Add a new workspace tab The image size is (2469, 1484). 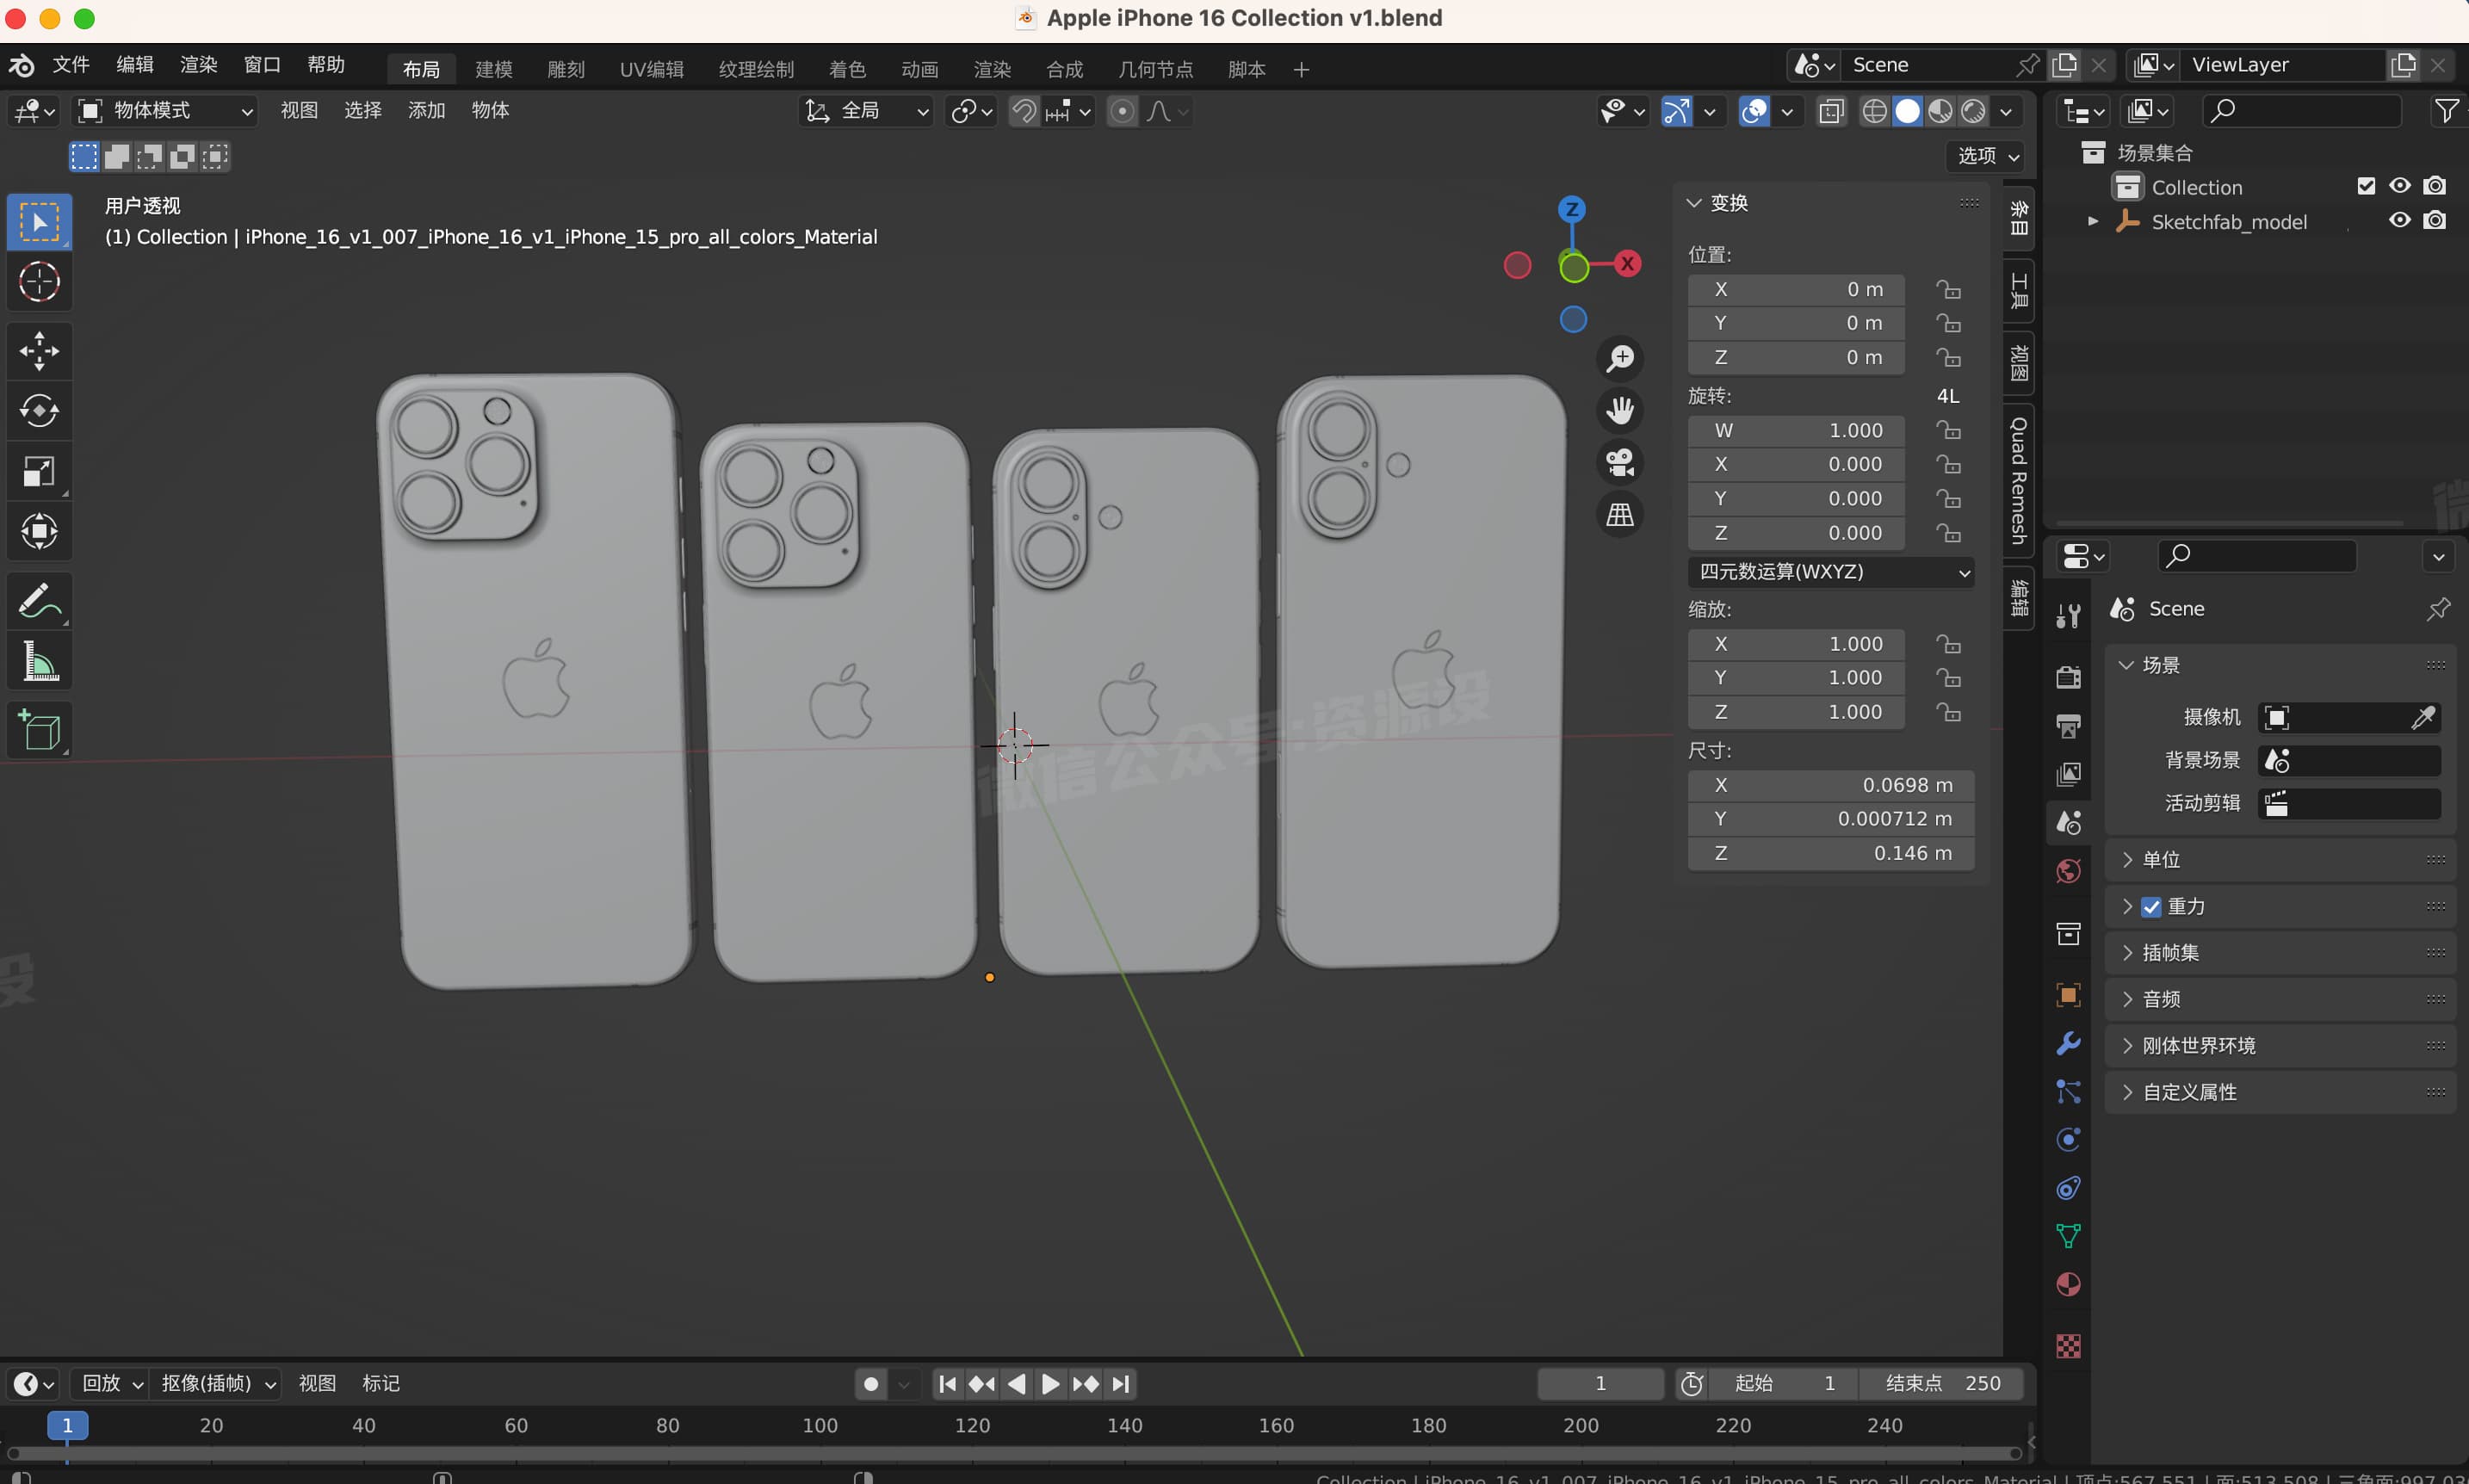point(1301,69)
